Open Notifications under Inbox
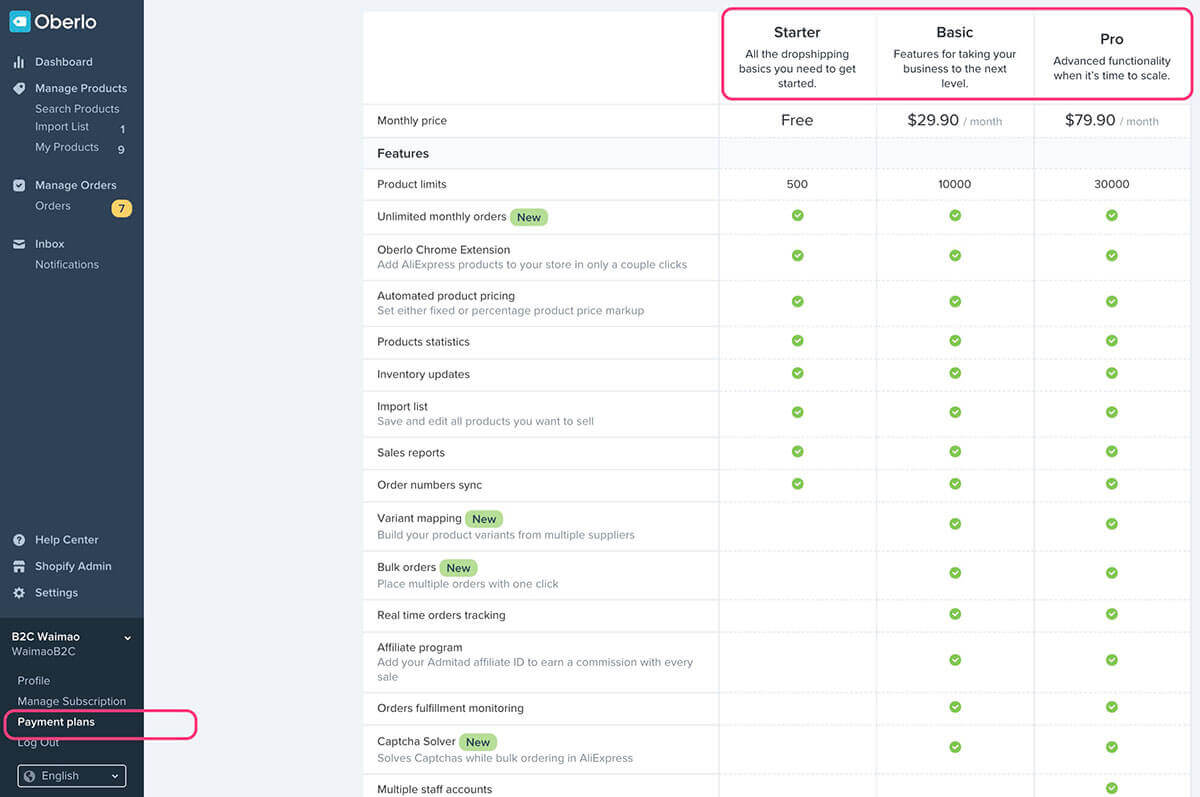1200x797 pixels. coord(67,265)
